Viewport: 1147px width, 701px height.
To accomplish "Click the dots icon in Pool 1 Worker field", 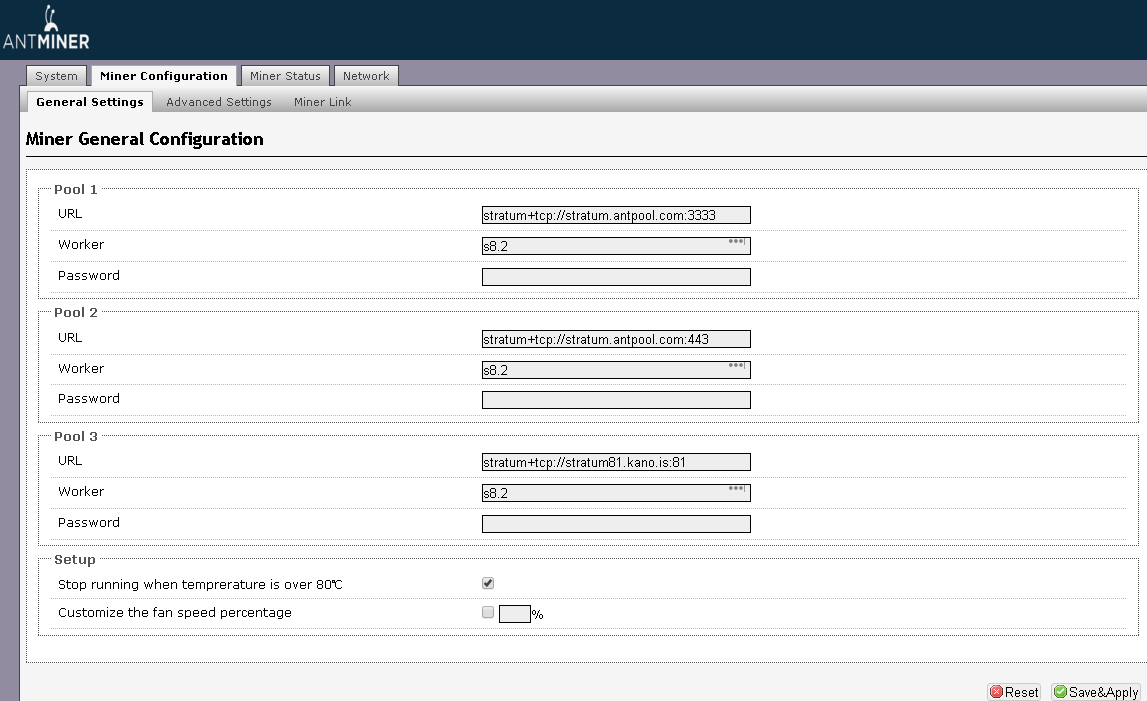I will (x=737, y=241).
